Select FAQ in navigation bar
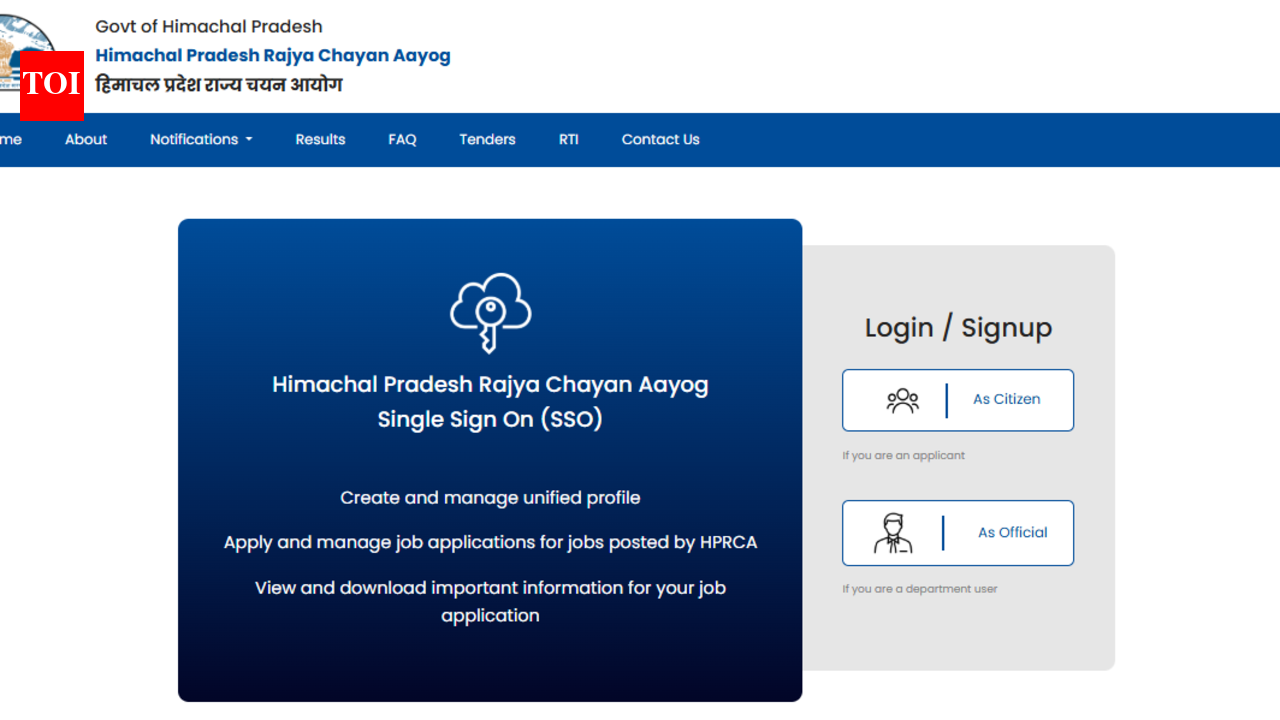1280x720 pixels. (402, 140)
